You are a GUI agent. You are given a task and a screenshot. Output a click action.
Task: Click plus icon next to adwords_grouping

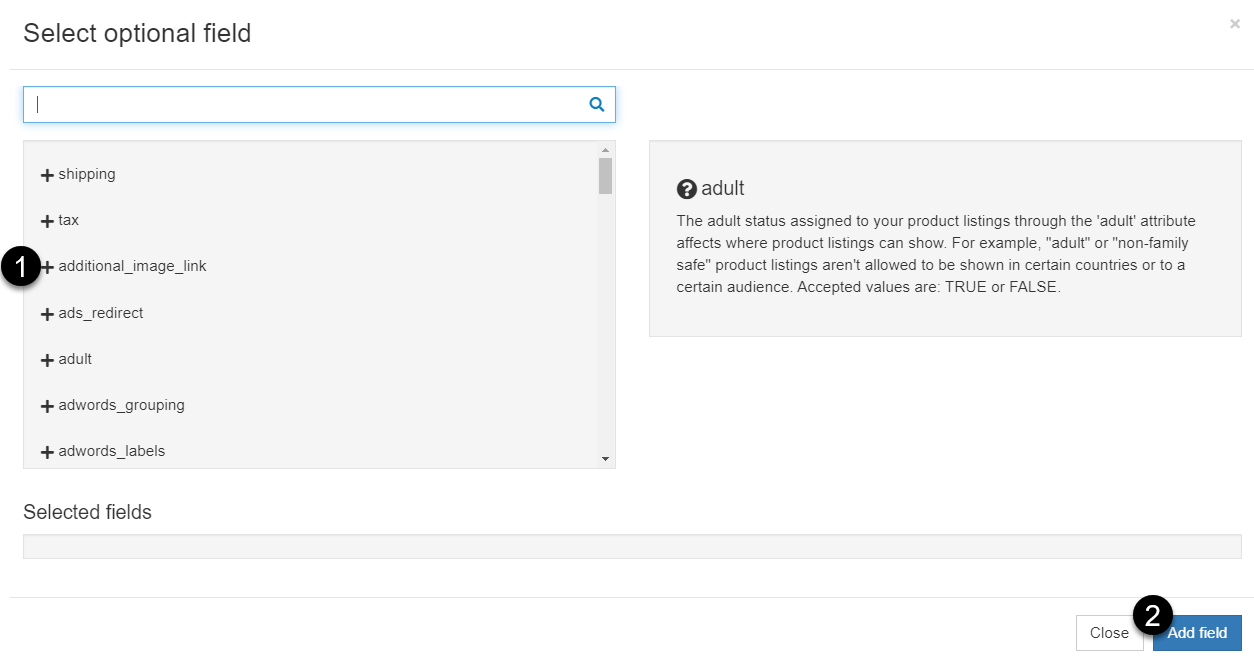(47, 406)
